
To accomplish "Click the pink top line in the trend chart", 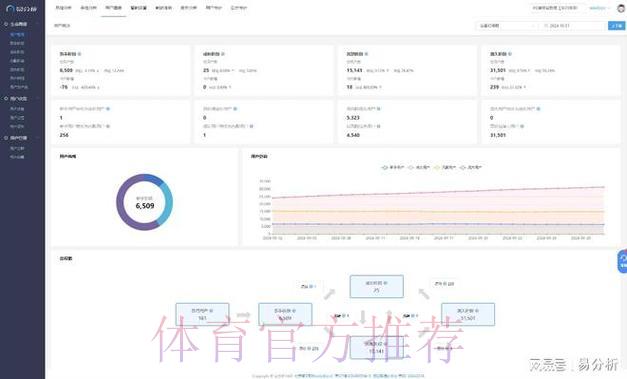I will click(438, 192).
